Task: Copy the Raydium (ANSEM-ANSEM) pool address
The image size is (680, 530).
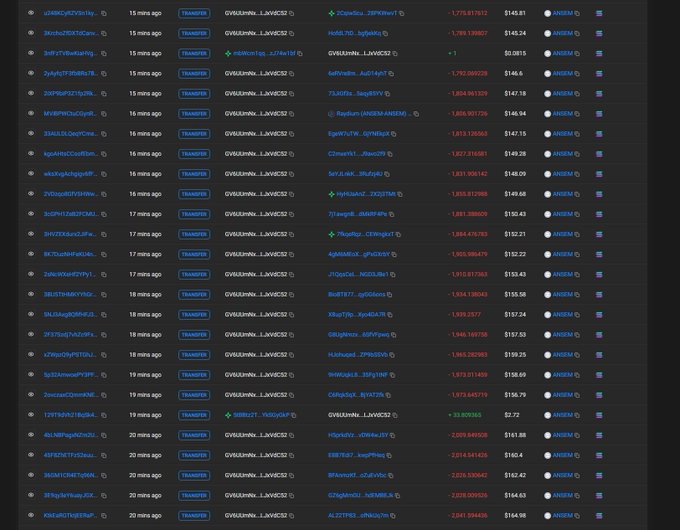Action: point(416,114)
